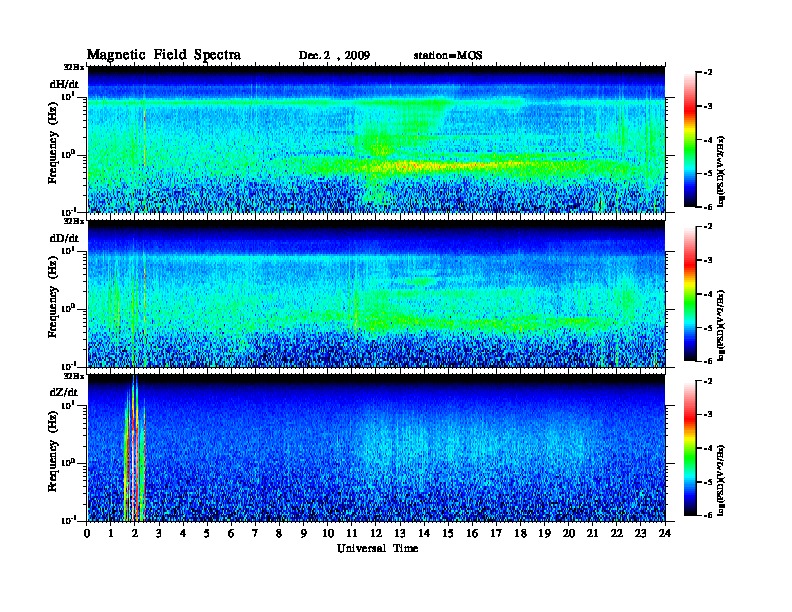
Task: Click the dD/dt spectrogram color scale bar
Action: point(690,293)
